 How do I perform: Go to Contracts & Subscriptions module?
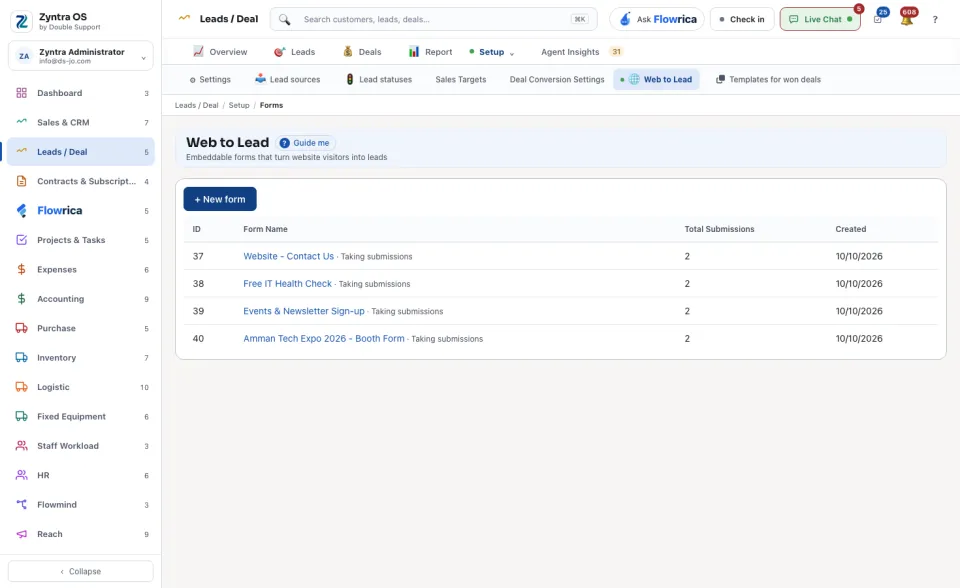81,181
